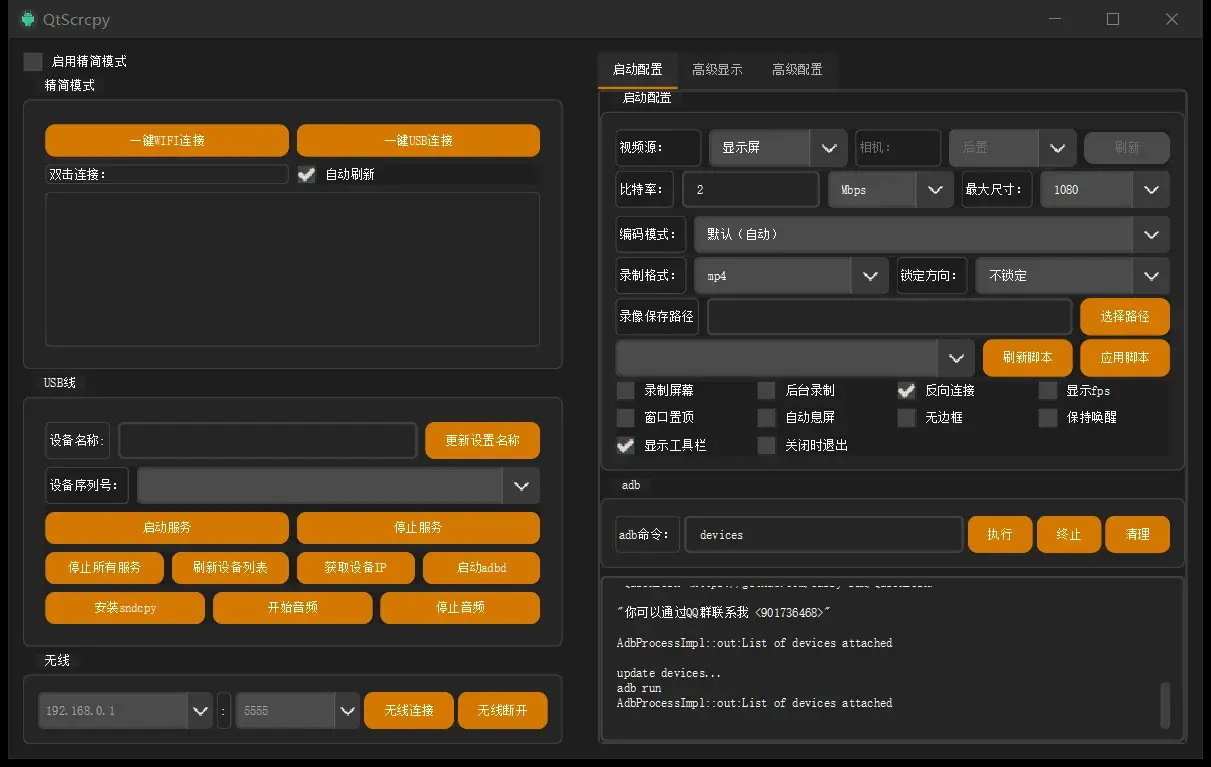The image size is (1211, 767).
Task: Check the 录制屏幕 option
Action: [x=626, y=390]
